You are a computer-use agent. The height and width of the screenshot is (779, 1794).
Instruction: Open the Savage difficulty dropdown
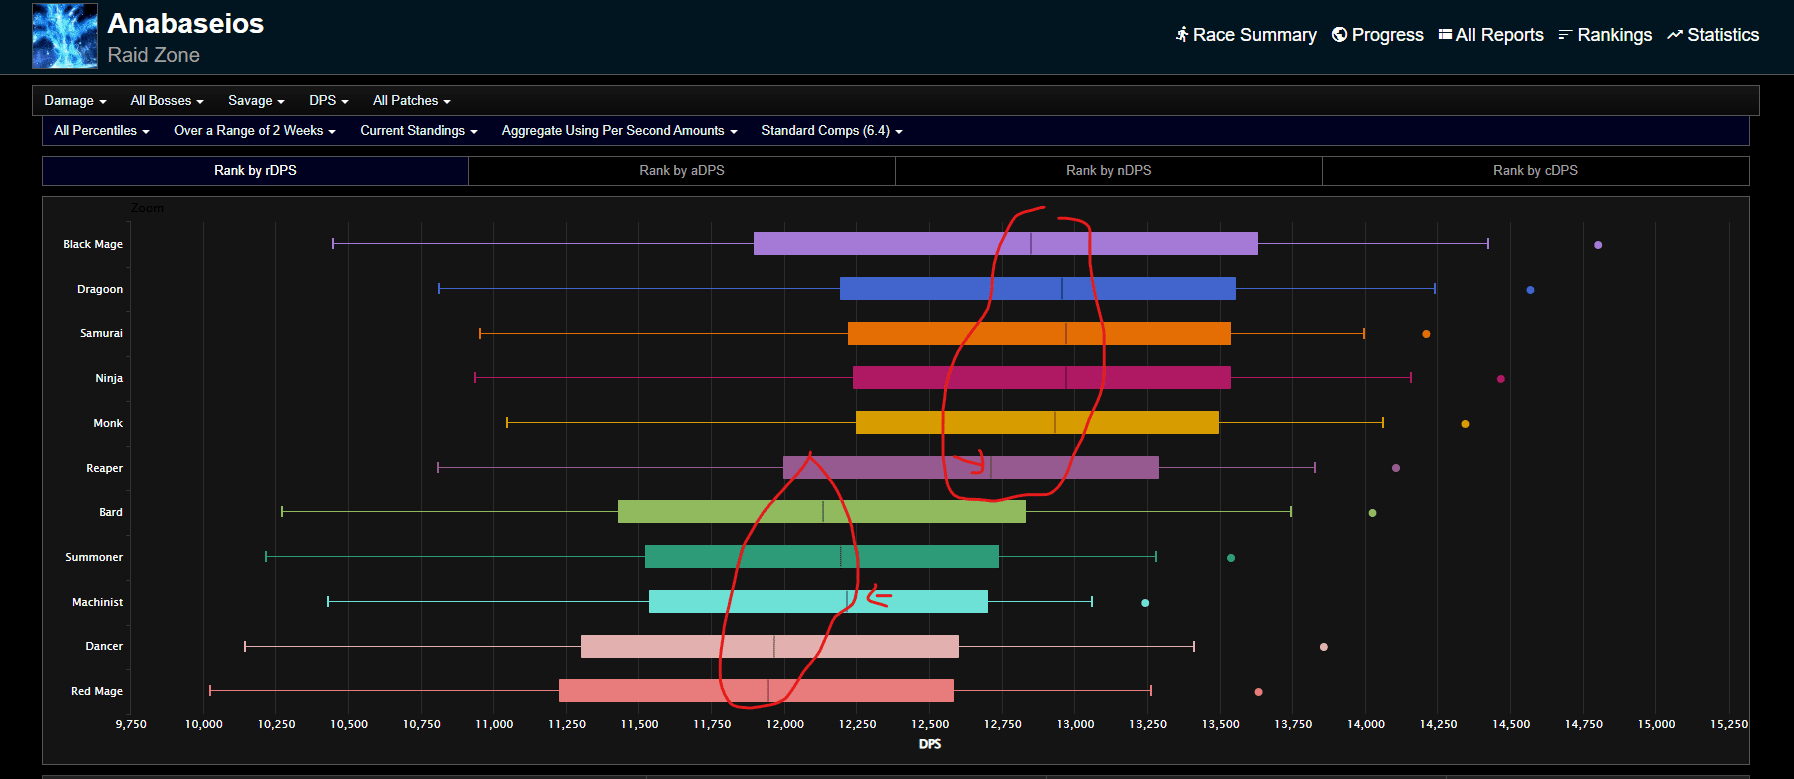(256, 101)
